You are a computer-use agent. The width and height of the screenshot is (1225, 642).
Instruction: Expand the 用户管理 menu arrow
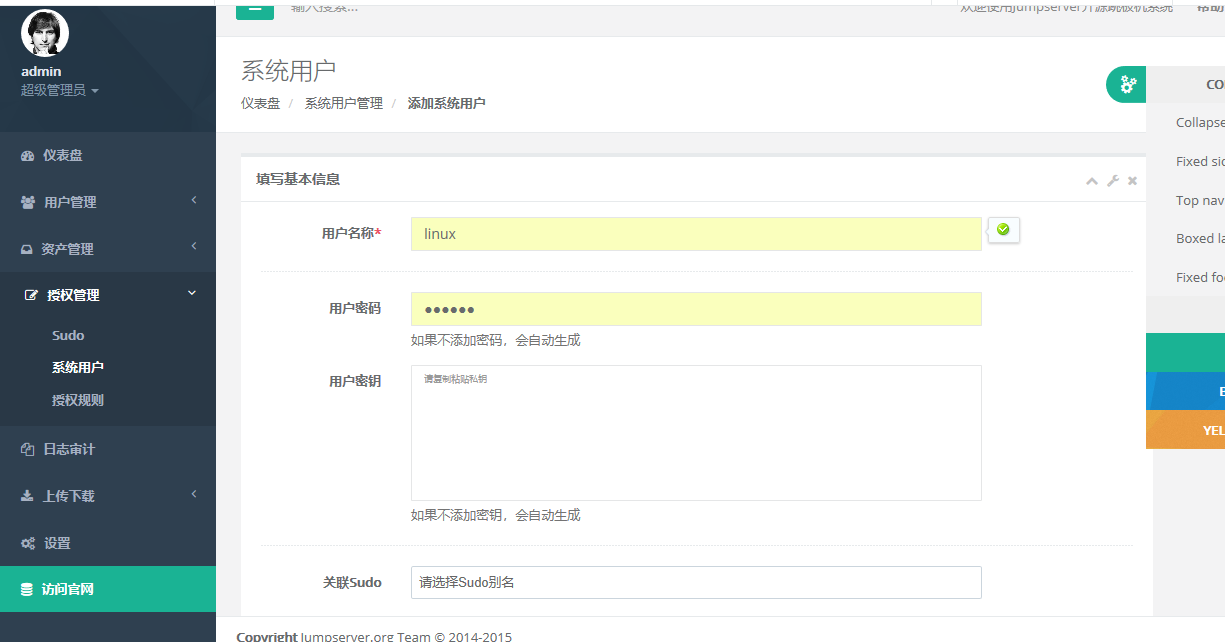tap(193, 201)
